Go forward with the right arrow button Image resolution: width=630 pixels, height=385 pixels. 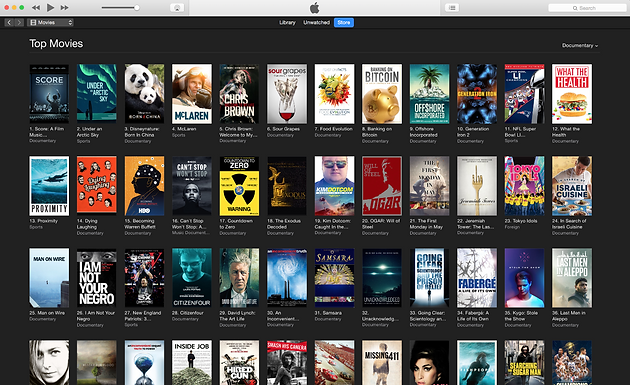[x=19, y=23]
